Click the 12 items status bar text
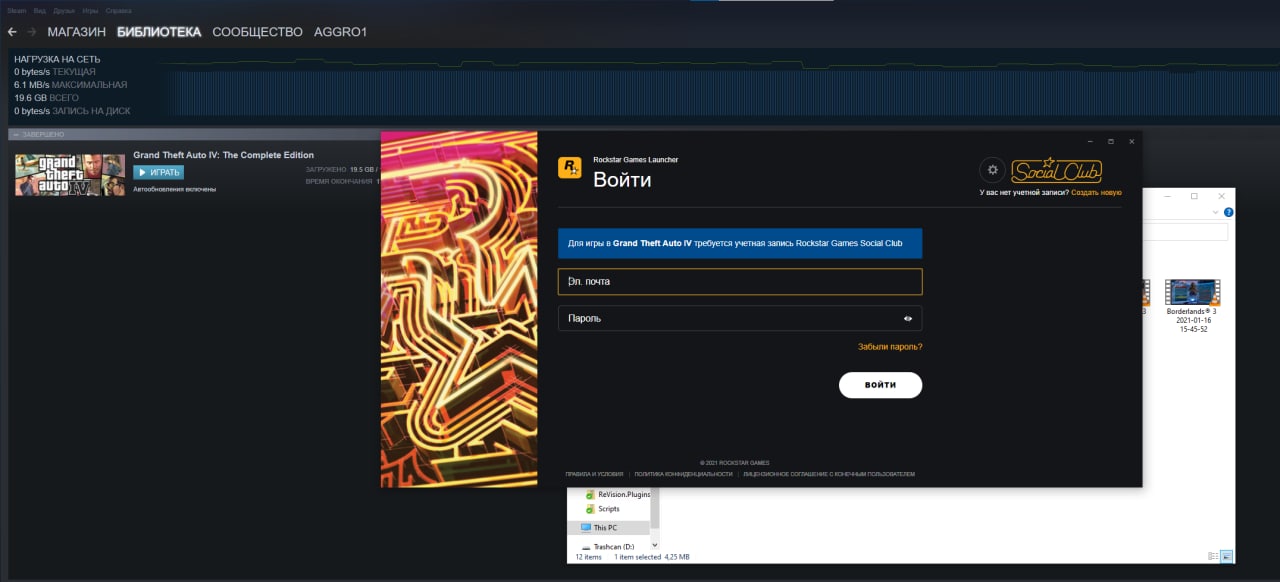 click(x=589, y=557)
